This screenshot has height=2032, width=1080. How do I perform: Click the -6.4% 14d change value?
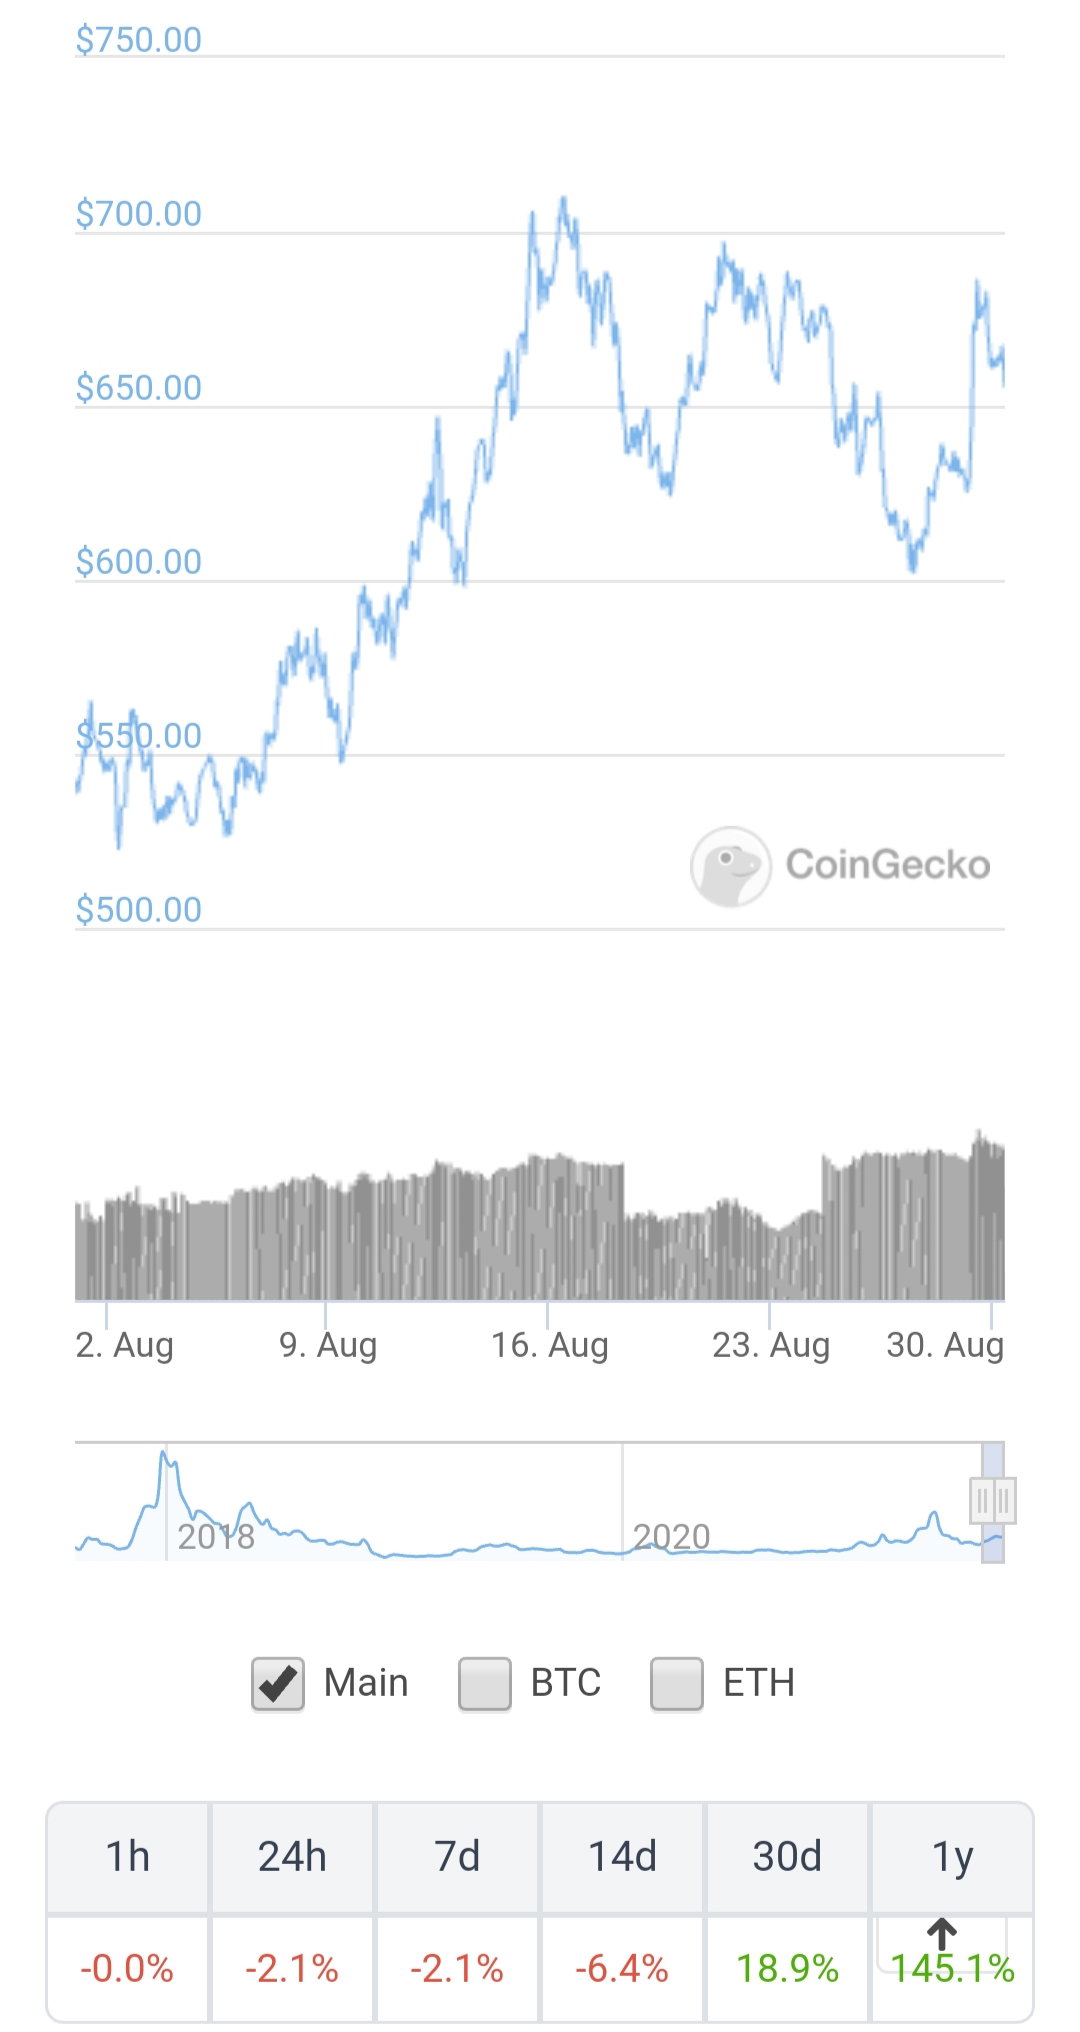pos(622,1969)
